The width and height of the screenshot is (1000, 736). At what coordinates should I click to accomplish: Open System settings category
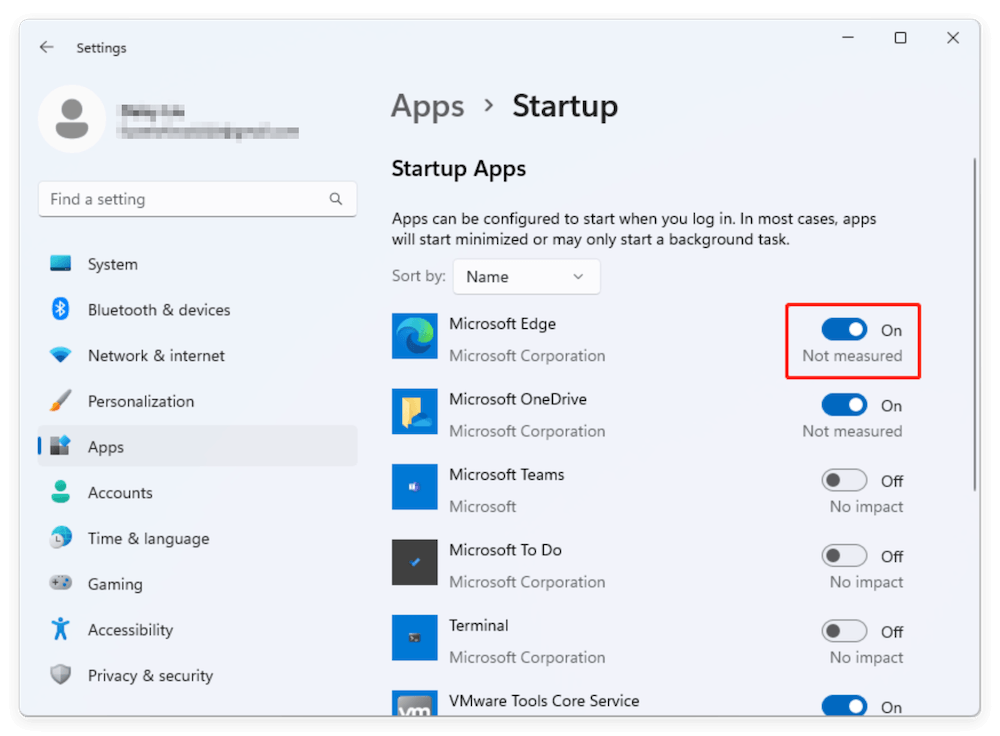click(198, 264)
